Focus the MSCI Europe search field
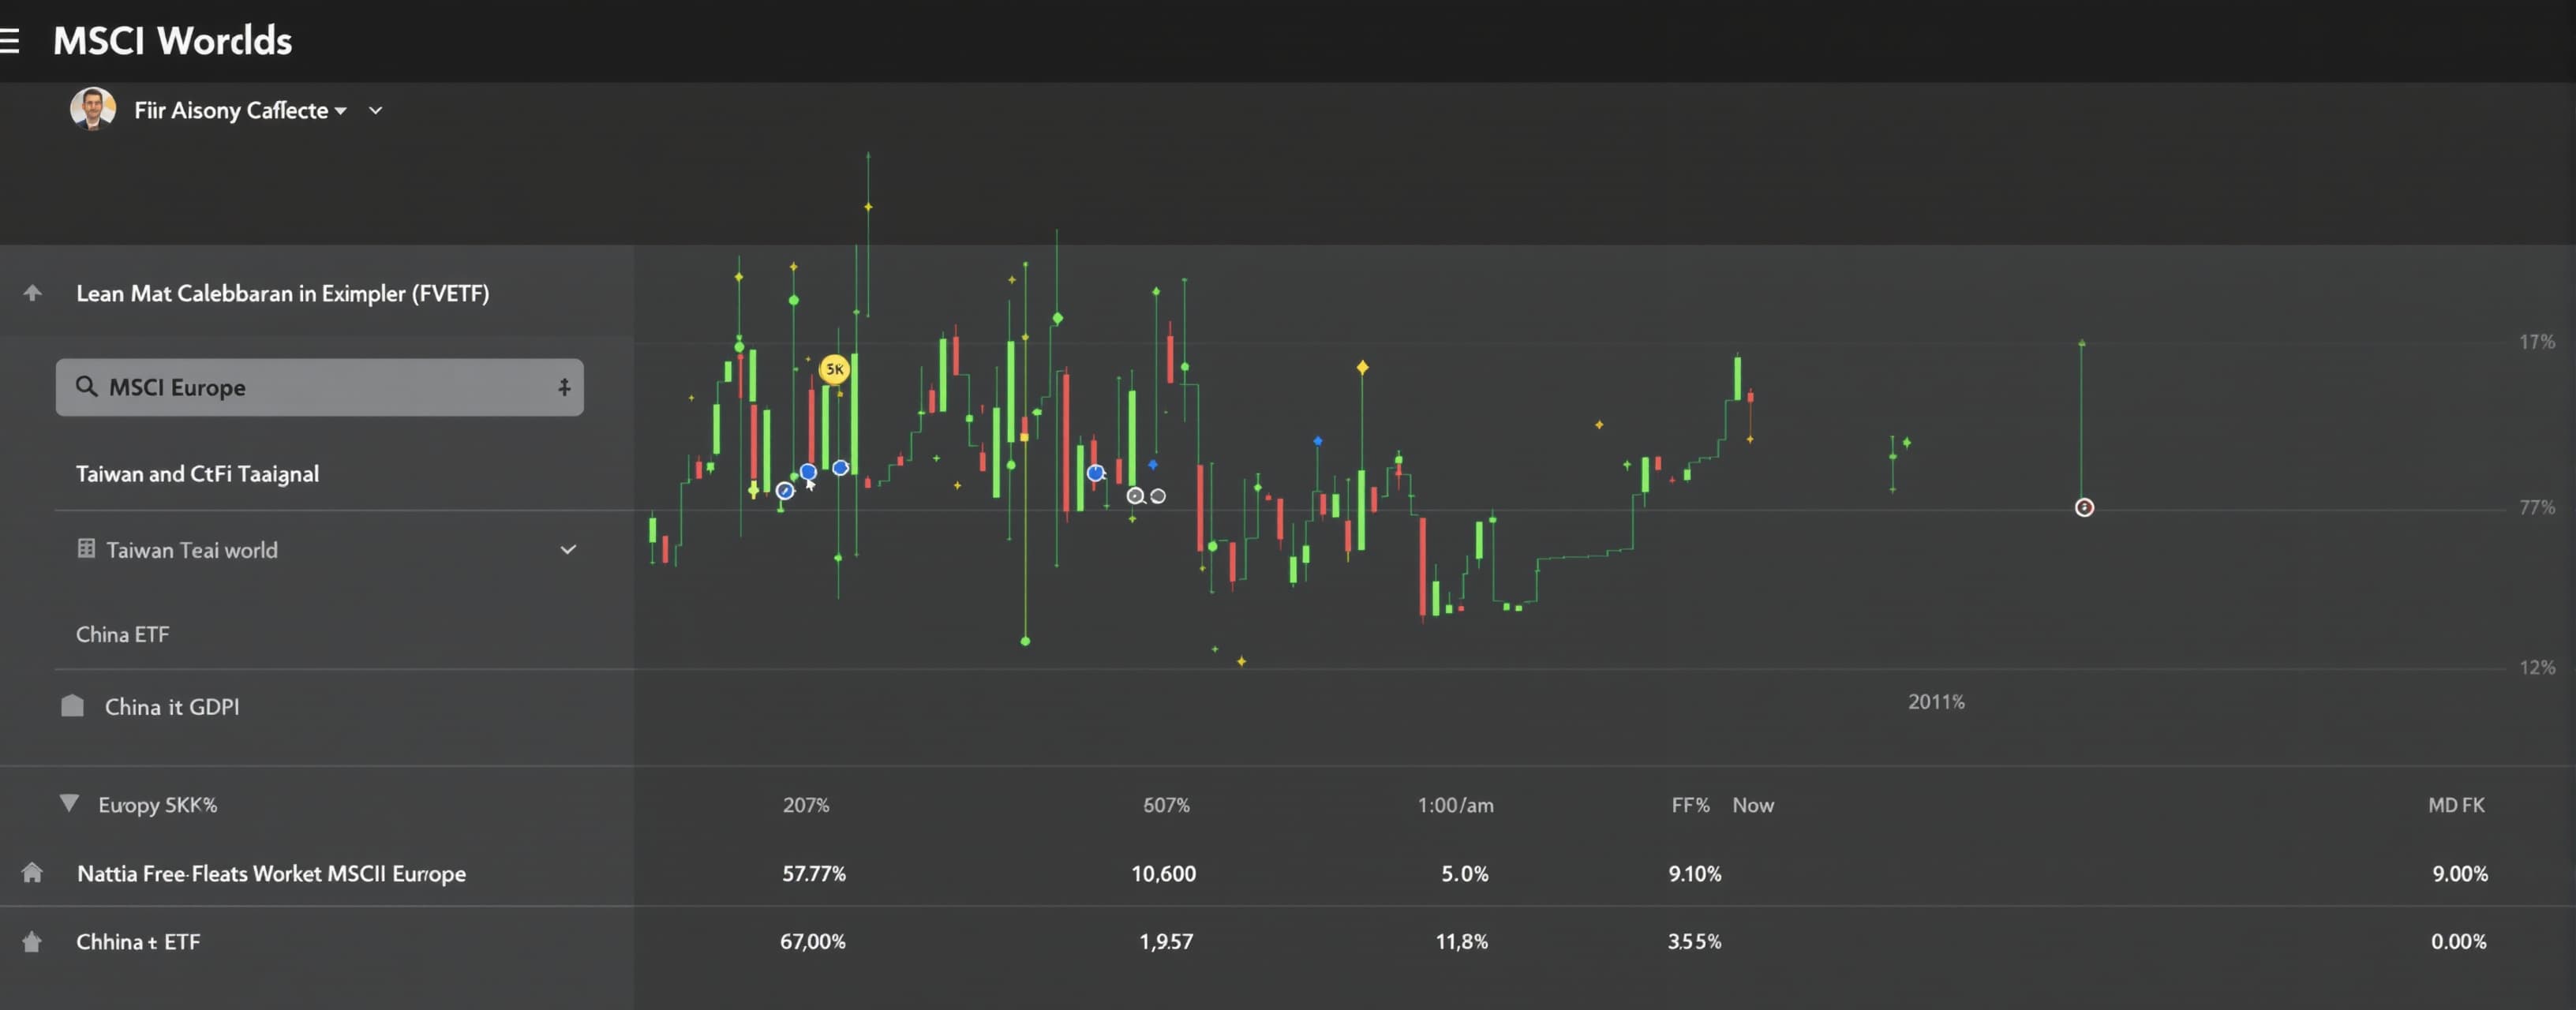 (319, 387)
